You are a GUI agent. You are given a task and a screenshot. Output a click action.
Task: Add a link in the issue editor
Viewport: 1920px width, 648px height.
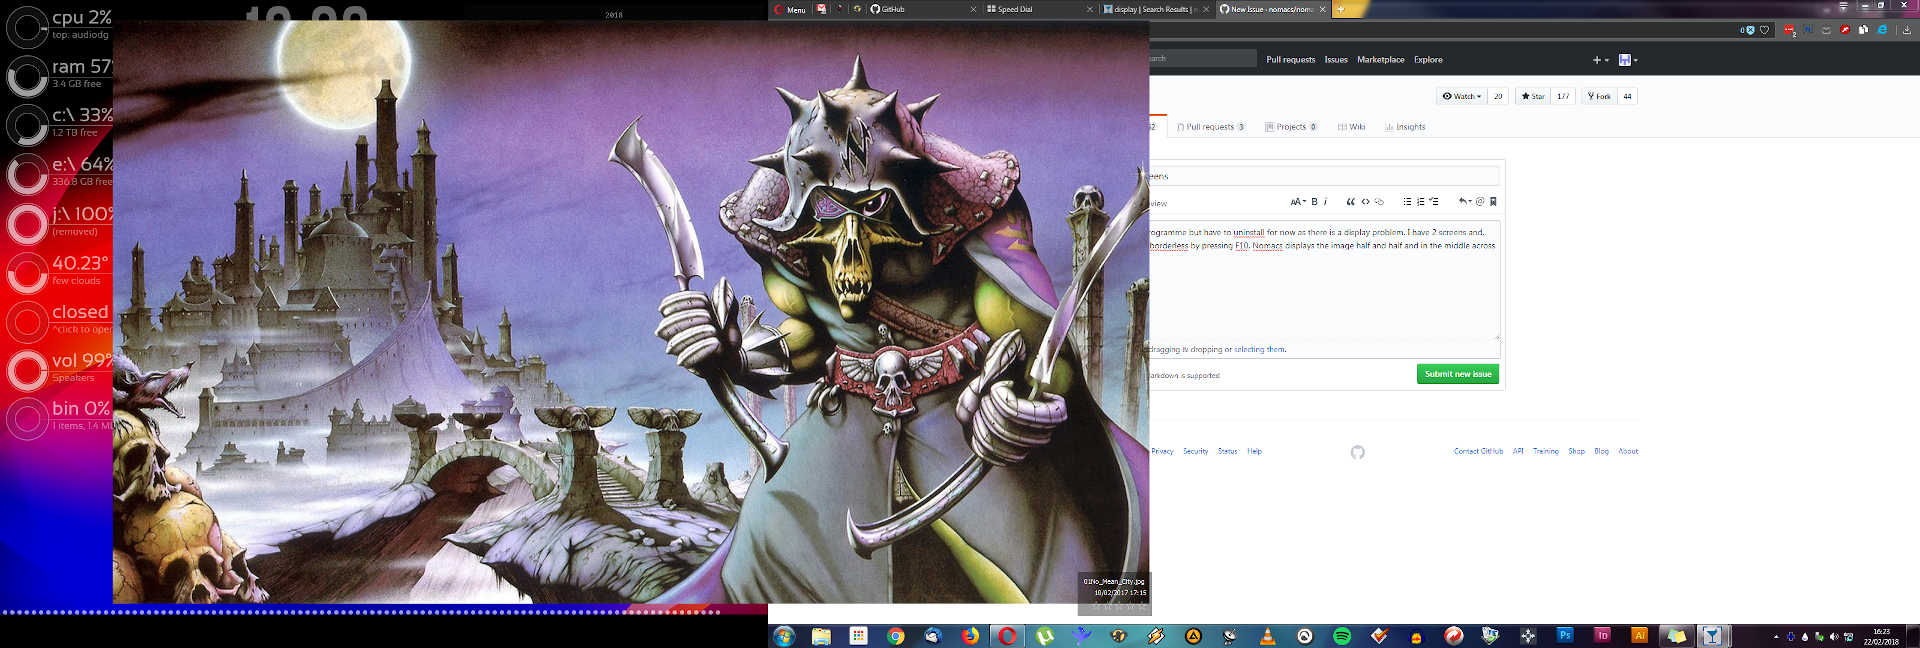(x=1379, y=202)
